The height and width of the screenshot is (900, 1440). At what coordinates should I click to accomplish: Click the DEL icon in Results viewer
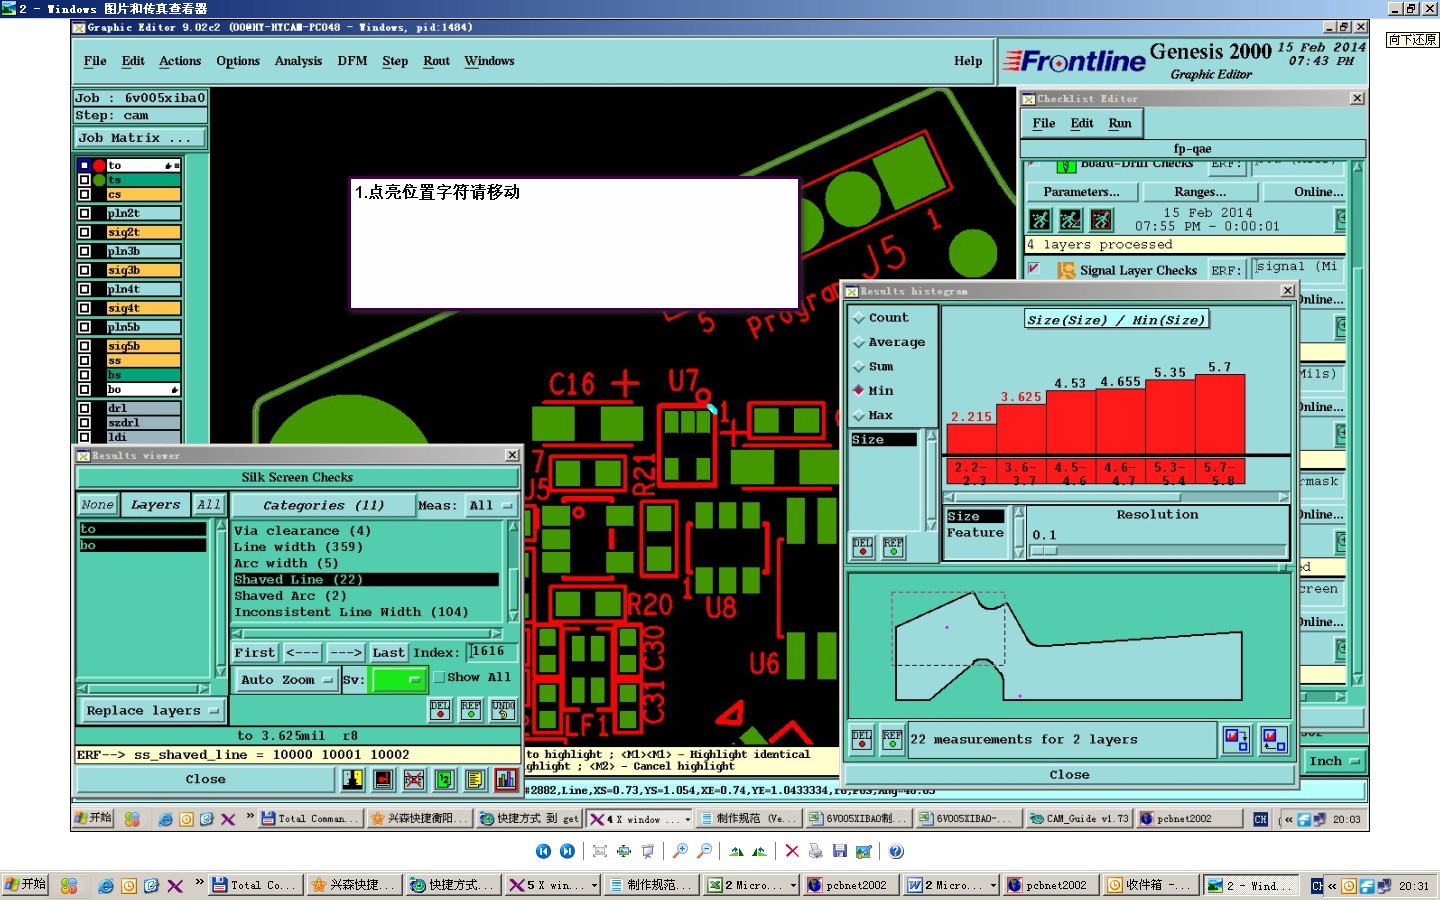coord(440,710)
